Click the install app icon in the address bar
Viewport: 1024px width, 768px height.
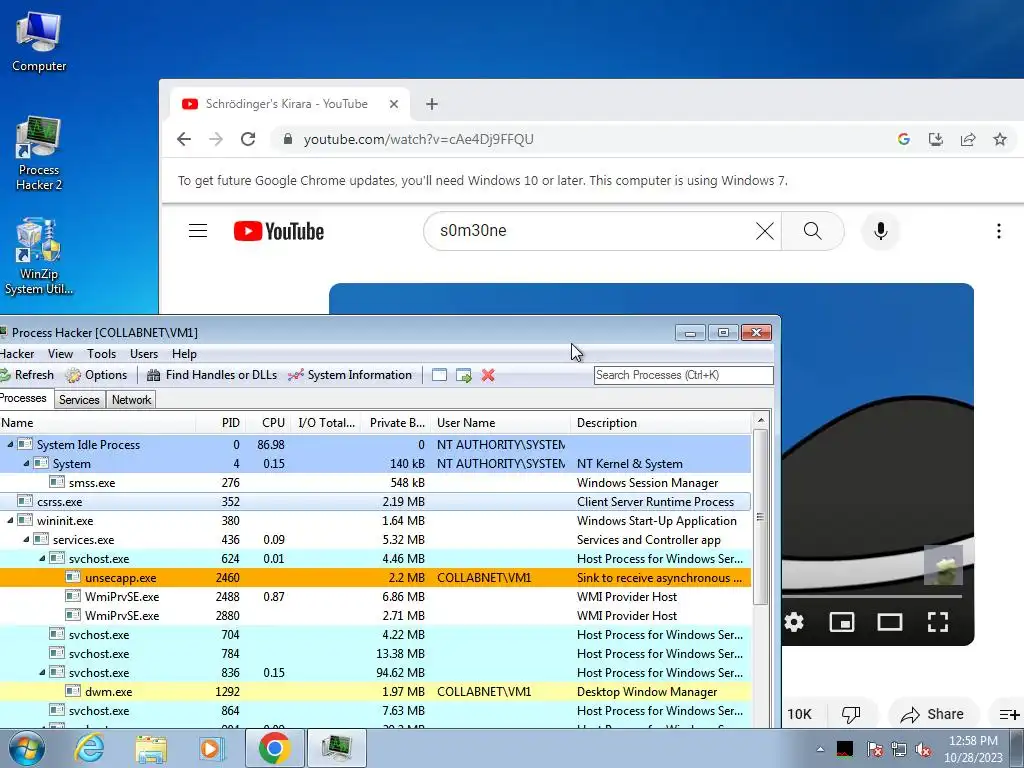(x=936, y=139)
